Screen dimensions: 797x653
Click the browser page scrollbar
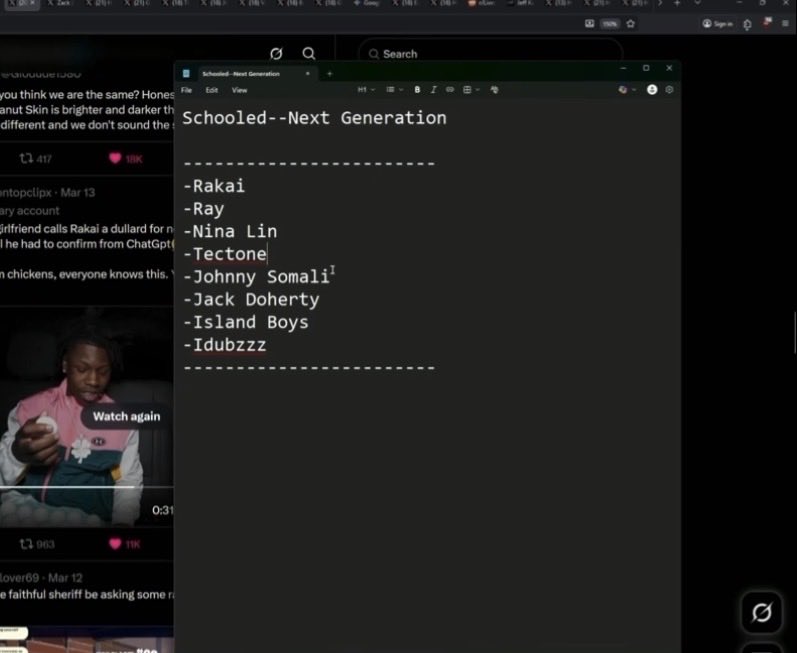(794, 333)
